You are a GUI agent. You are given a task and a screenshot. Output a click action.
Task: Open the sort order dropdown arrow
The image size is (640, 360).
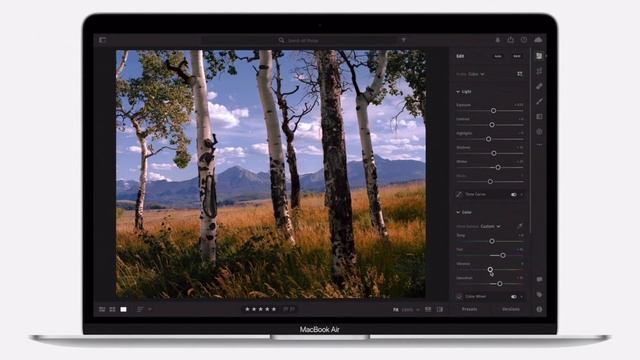click(150, 309)
